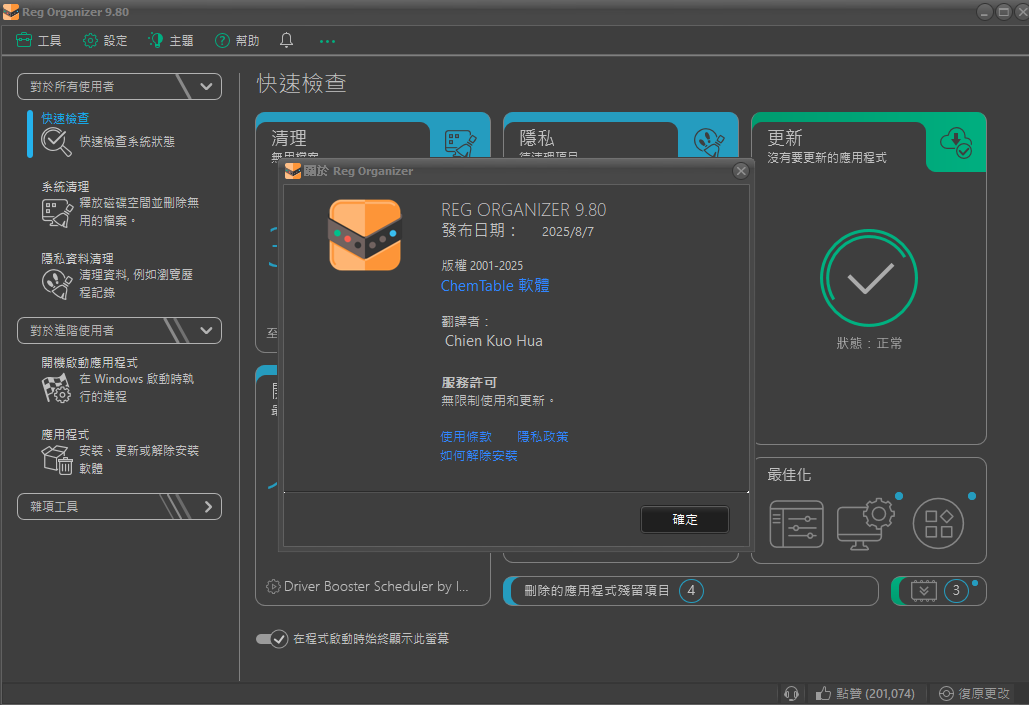
Task: Open the monitor-gear optimization icon
Action: click(866, 524)
